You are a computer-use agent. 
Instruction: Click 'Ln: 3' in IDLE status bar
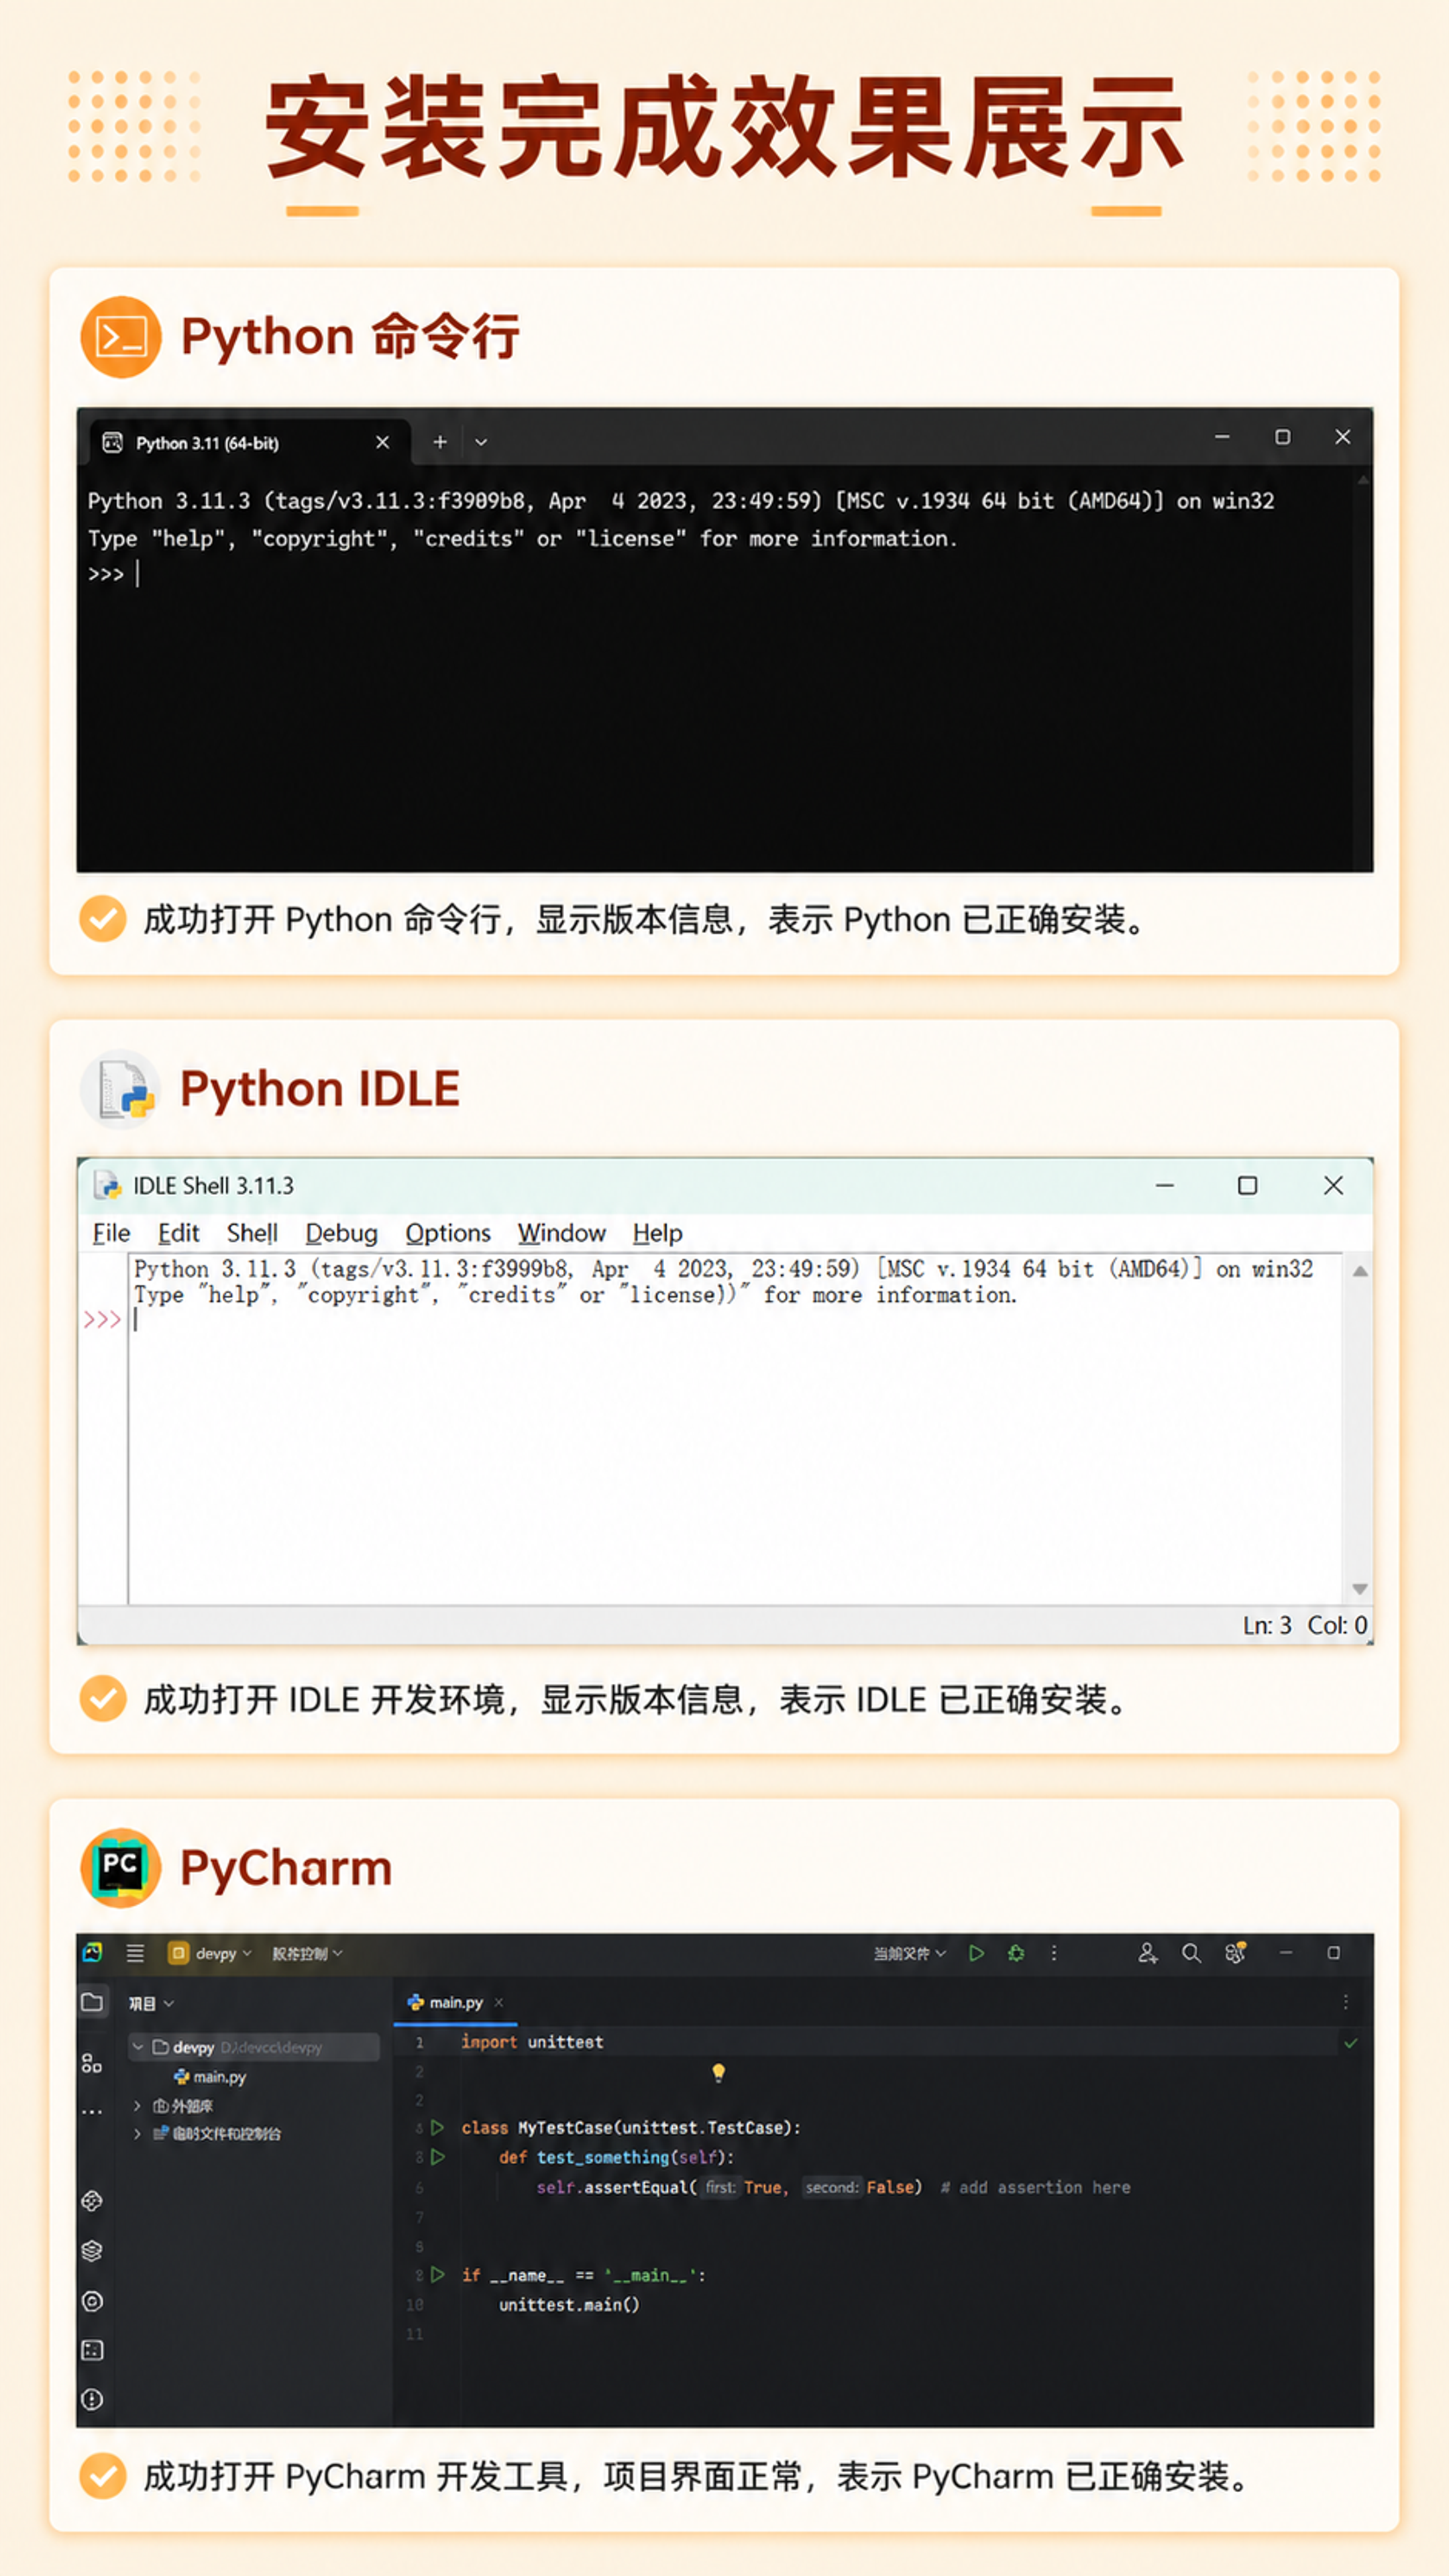click(1267, 1626)
